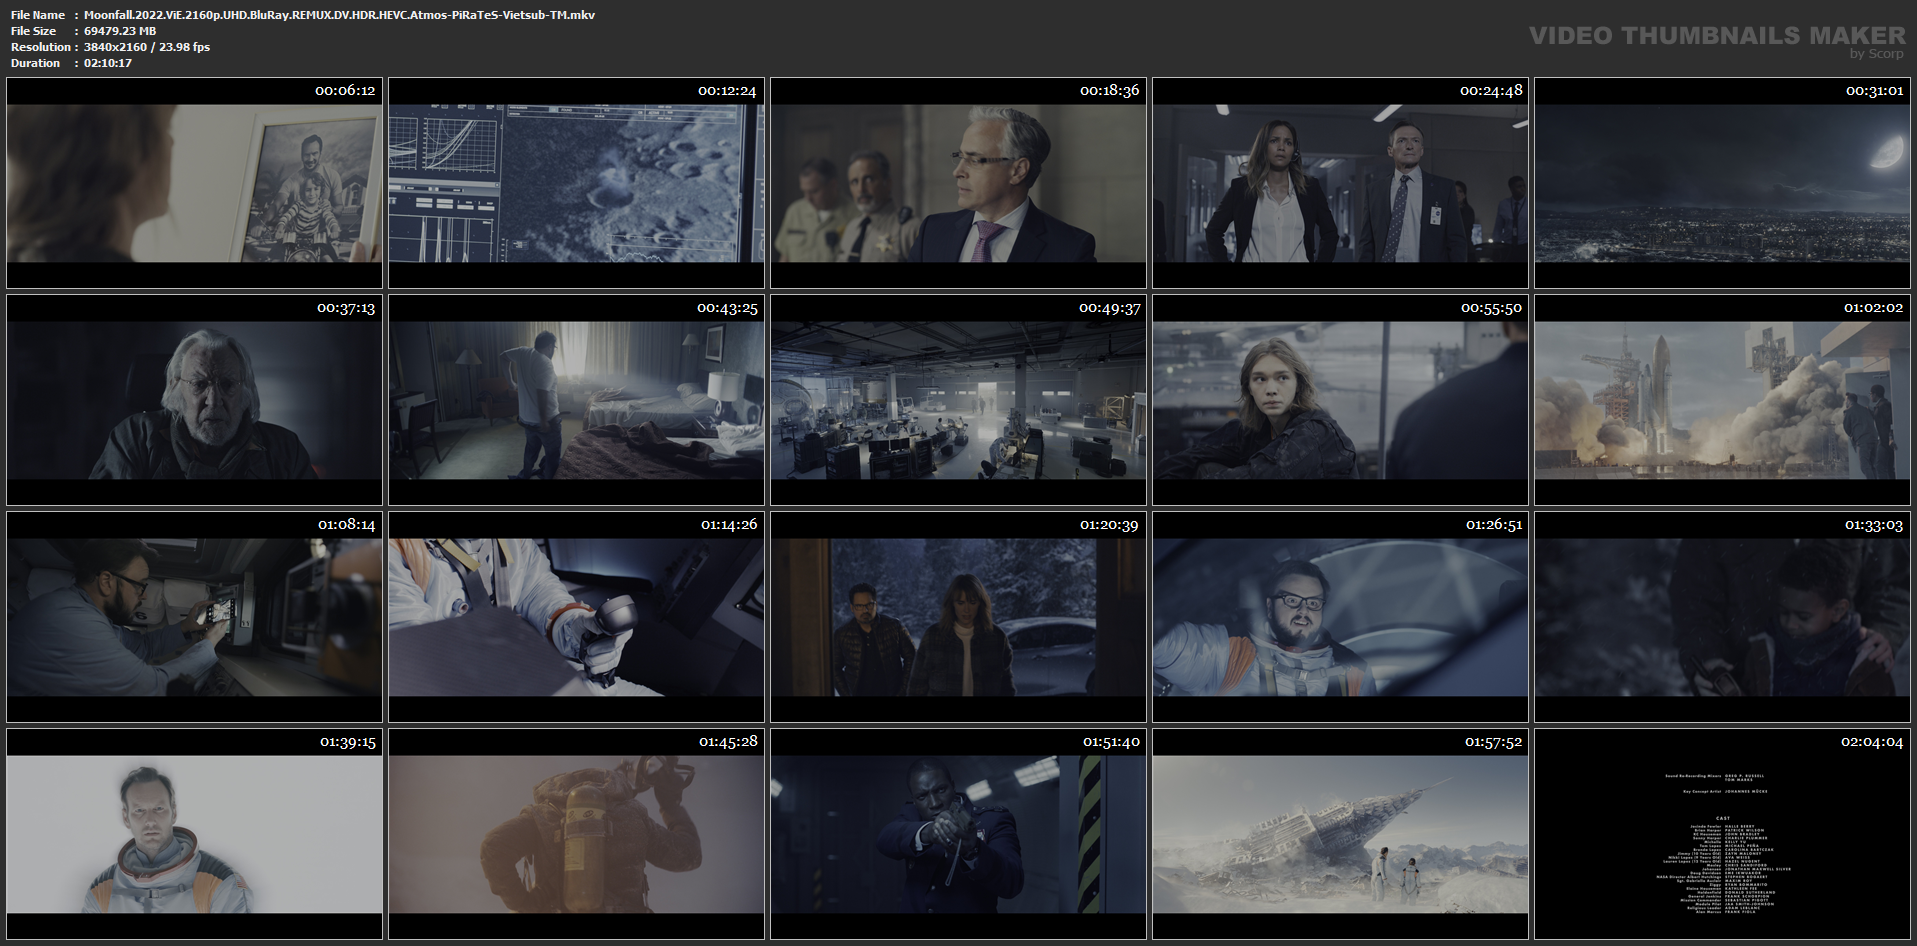Image resolution: width=1917 pixels, height=946 pixels.
Task: Click the timestamp 01:14:26
Action: coord(729,525)
